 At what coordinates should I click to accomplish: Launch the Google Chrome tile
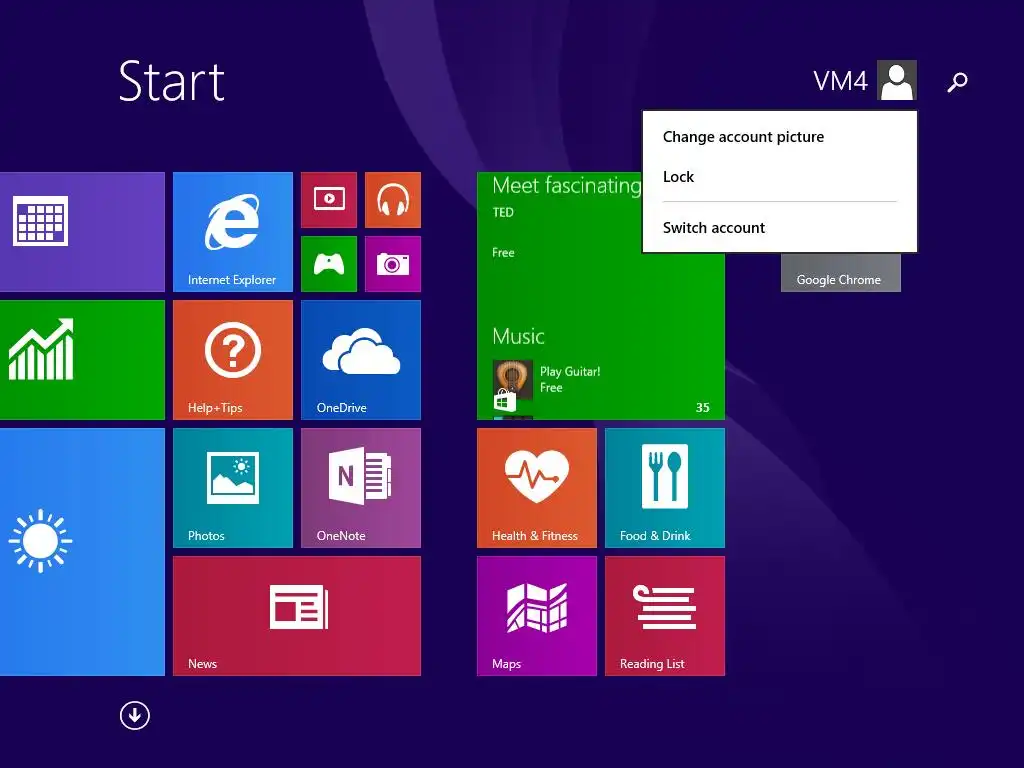(840, 272)
